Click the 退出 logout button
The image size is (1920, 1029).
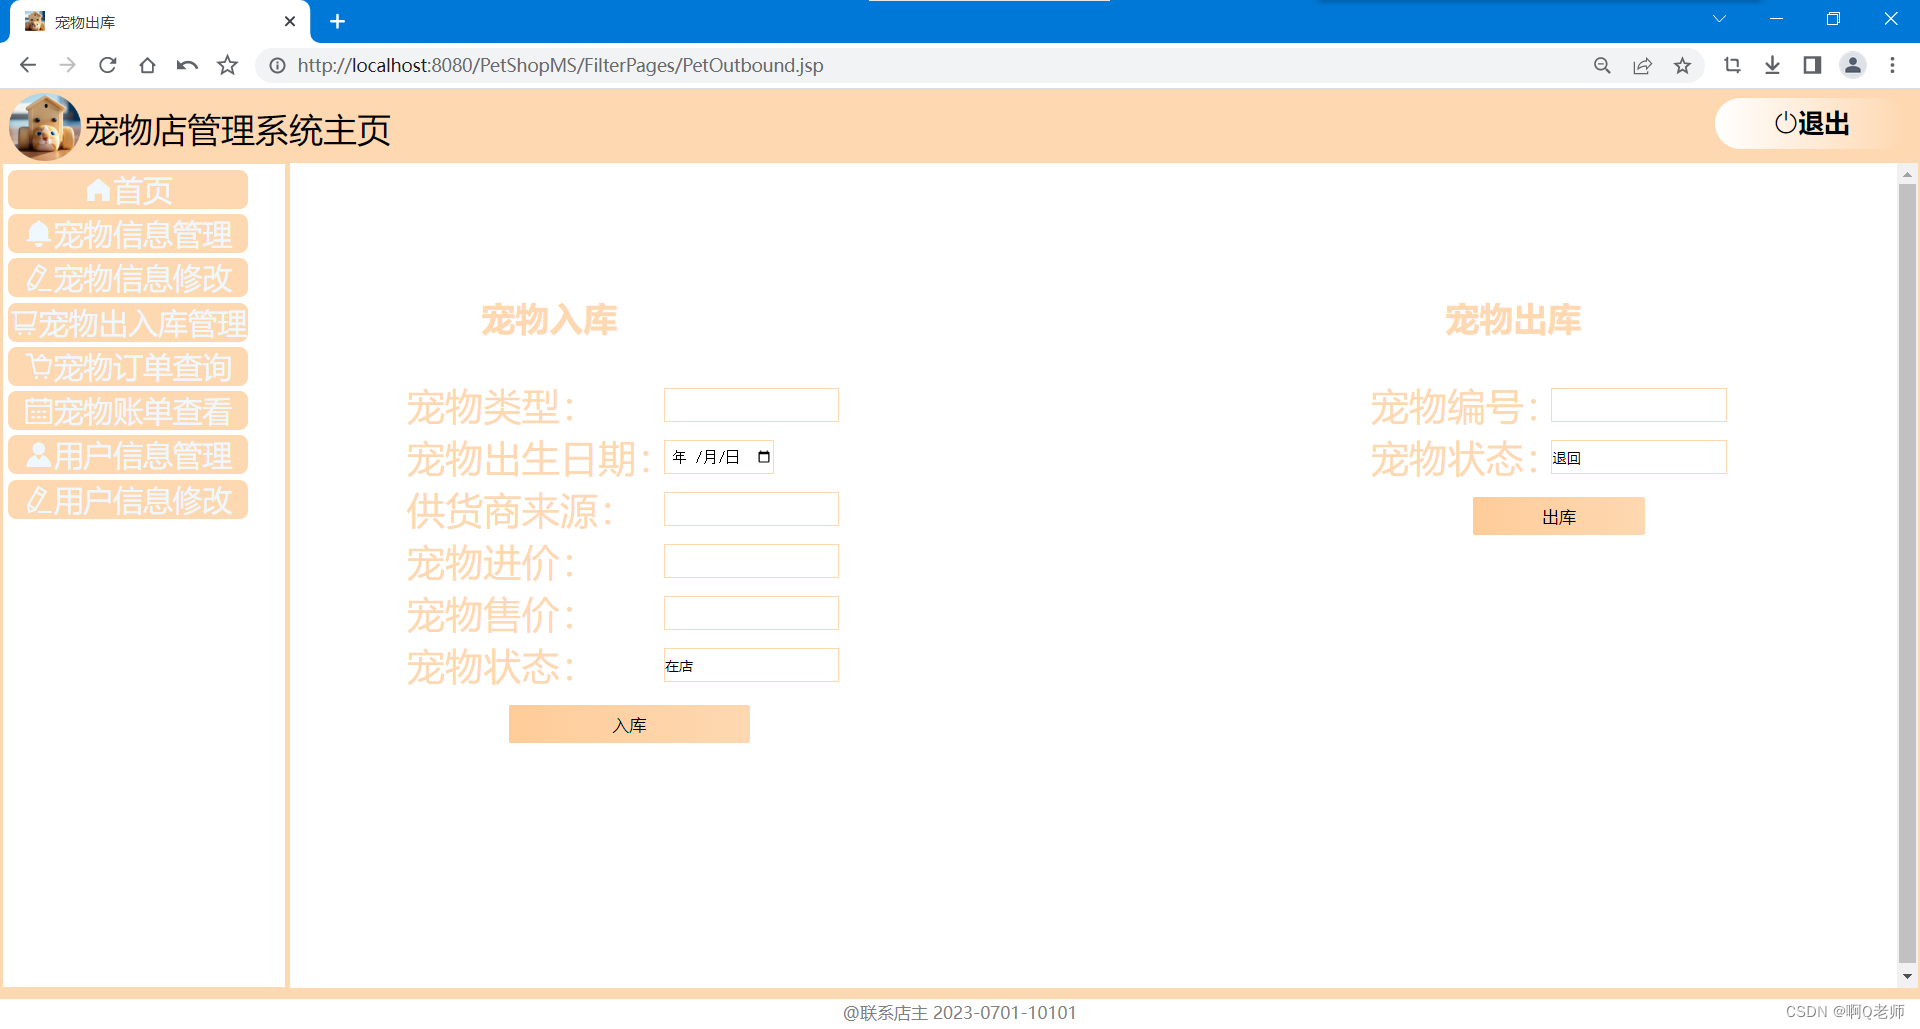(x=1812, y=124)
